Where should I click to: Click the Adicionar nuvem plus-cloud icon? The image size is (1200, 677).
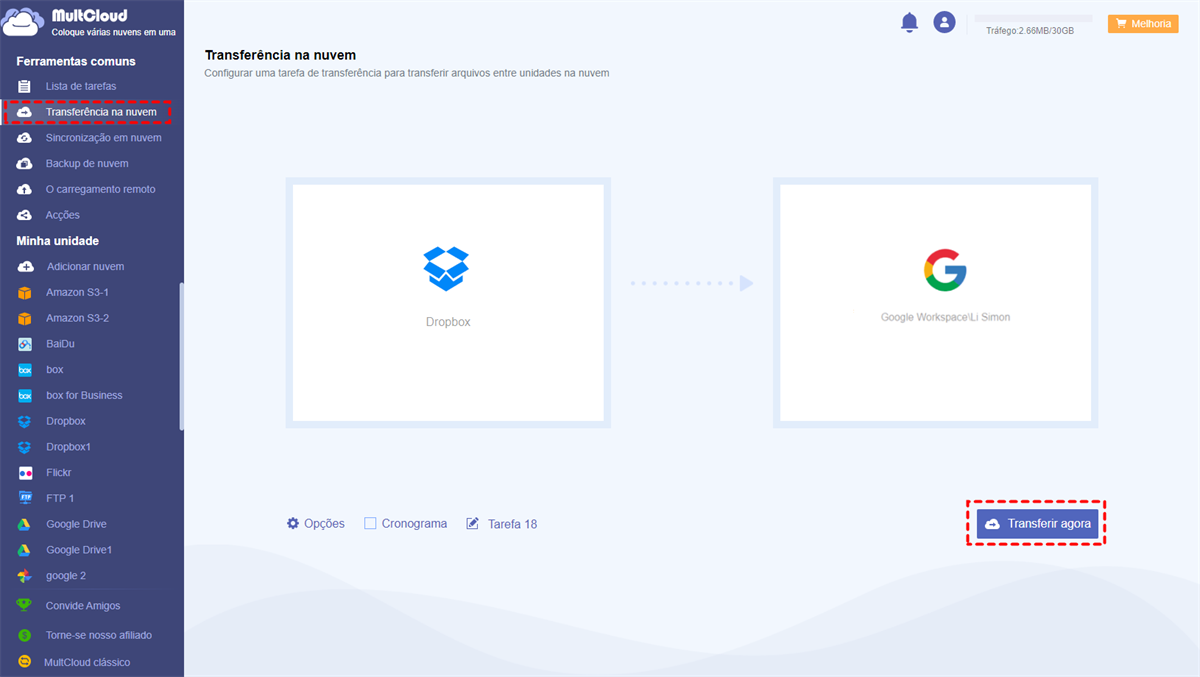coord(25,267)
